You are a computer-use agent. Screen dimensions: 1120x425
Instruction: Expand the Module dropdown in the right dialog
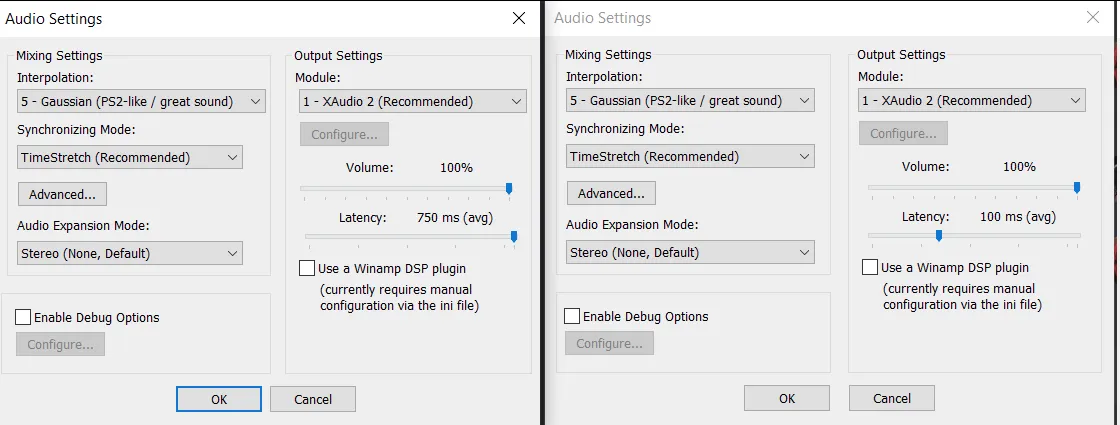[972, 100]
